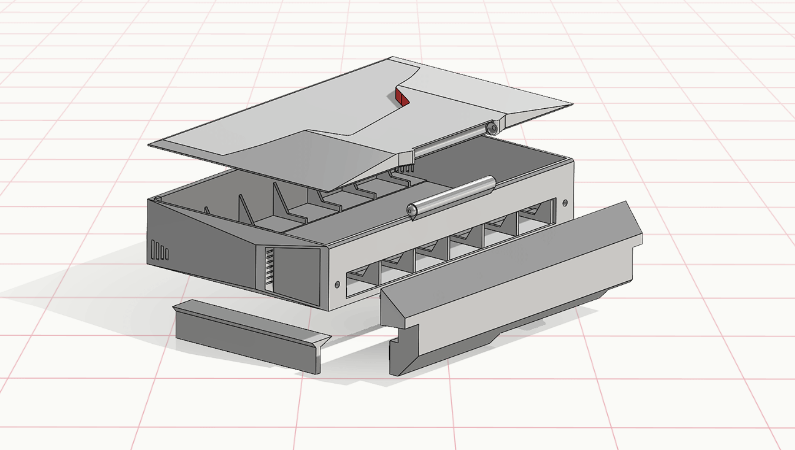
Task: Select the small red part on the lid
Action: (402, 97)
